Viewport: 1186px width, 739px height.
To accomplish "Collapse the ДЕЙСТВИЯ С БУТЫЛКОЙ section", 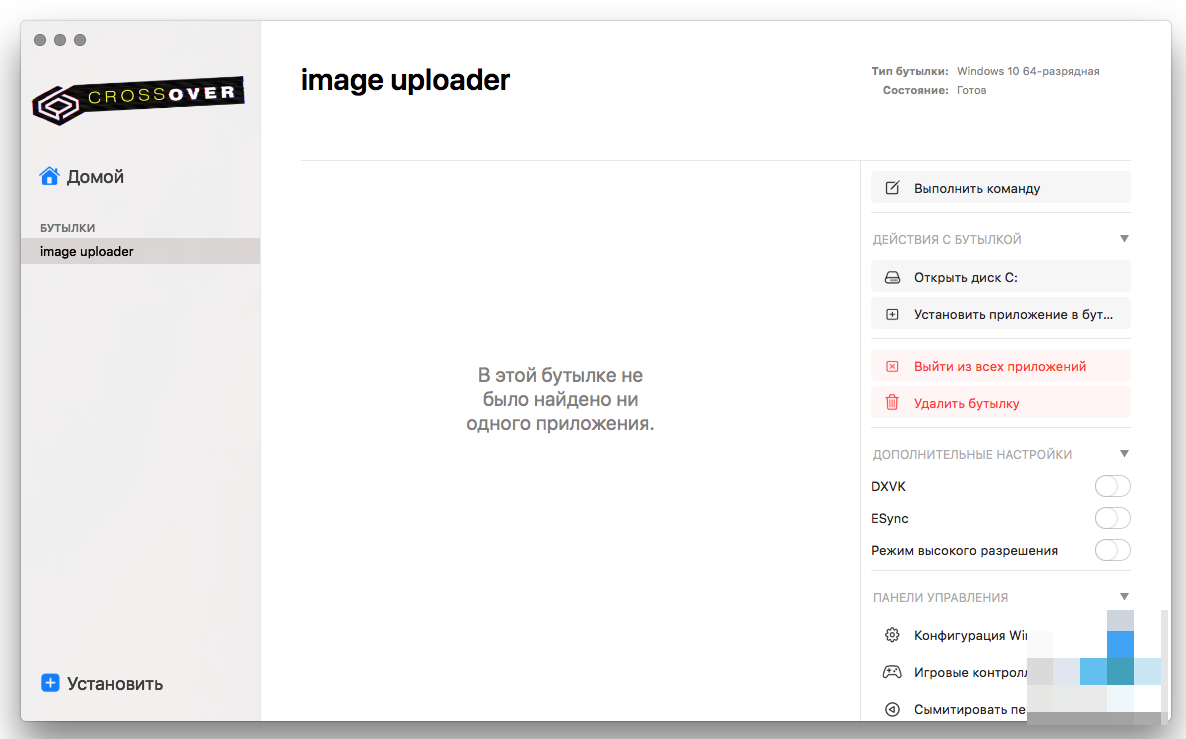I will pyautogui.click(x=1124, y=239).
